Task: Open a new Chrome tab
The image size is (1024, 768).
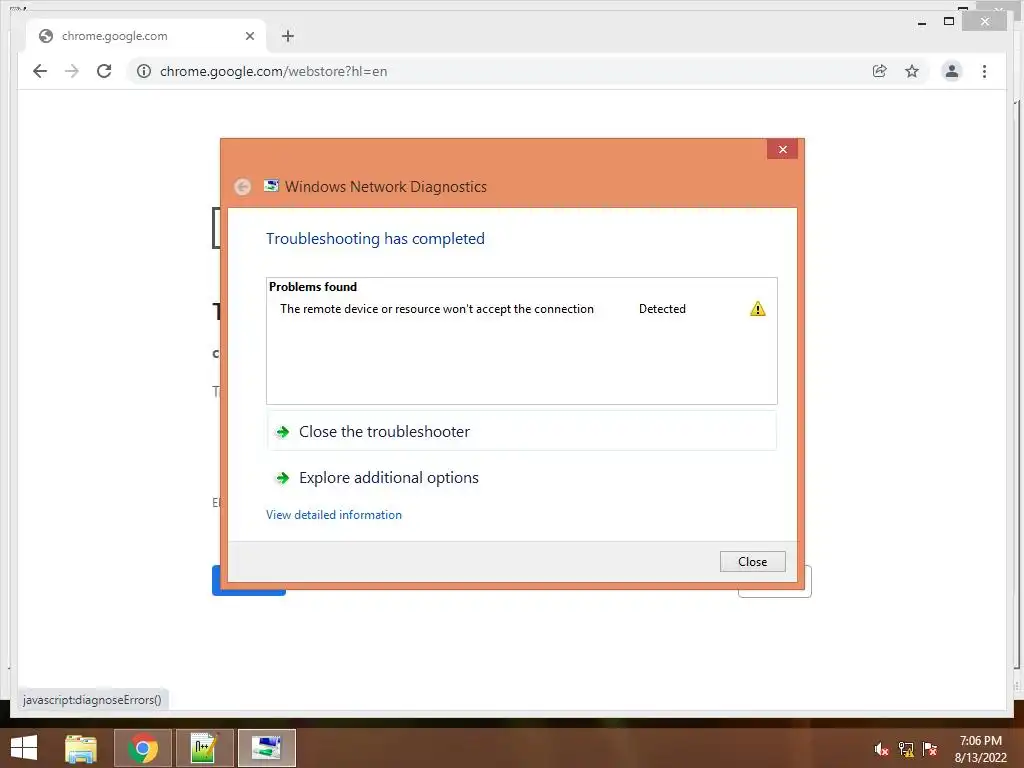Action: pyautogui.click(x=288, y=36)
